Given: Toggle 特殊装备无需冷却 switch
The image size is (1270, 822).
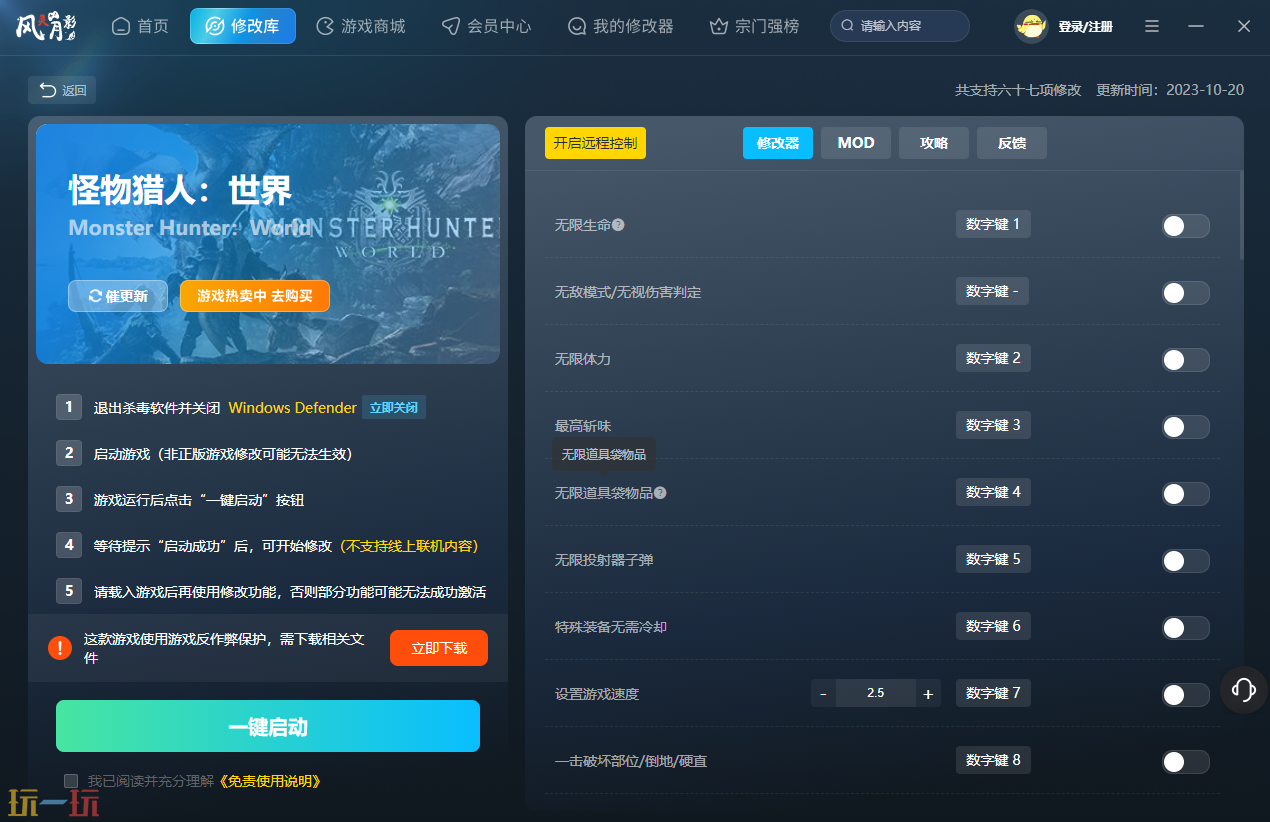Looking at the screenshot, I should pos(1185,628).
